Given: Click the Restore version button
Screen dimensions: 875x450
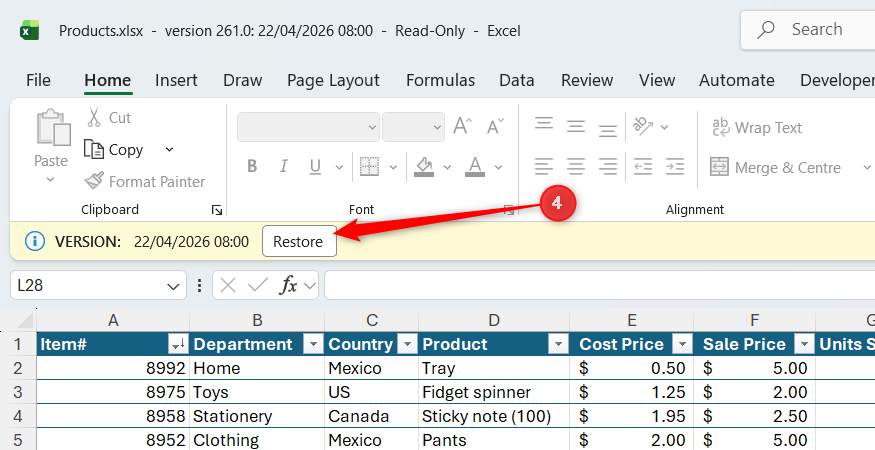Looking at the screenshot, I should tap(299, 241).
